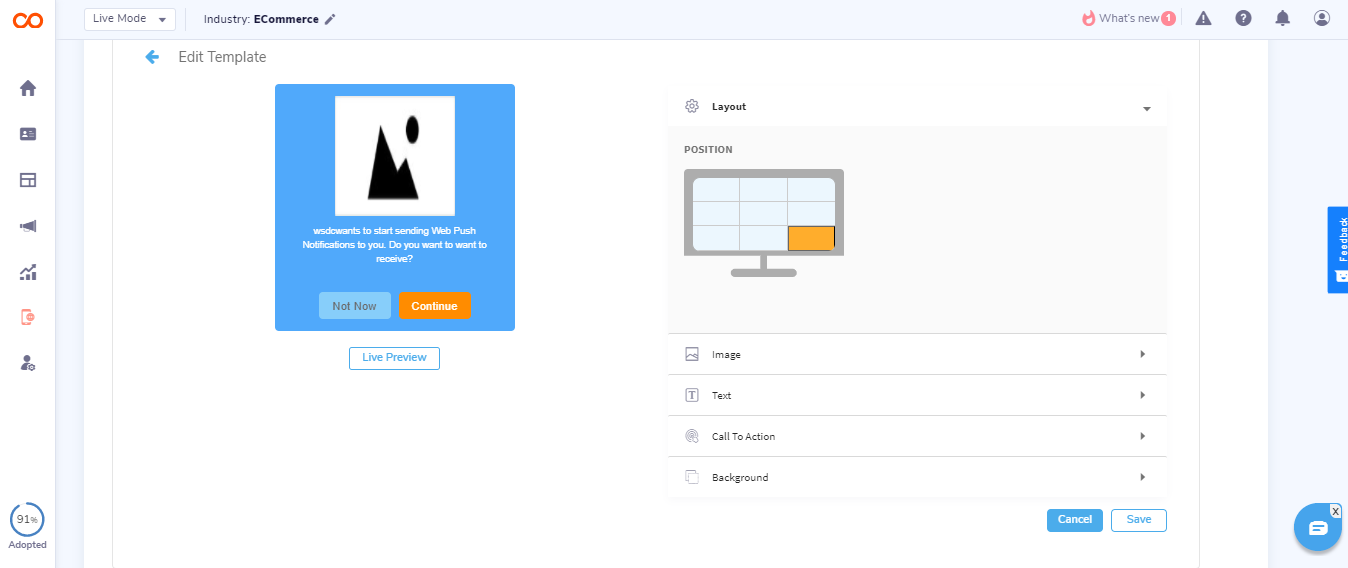
Task: Expand the Background section arrow
Action: coord(1142,477)
